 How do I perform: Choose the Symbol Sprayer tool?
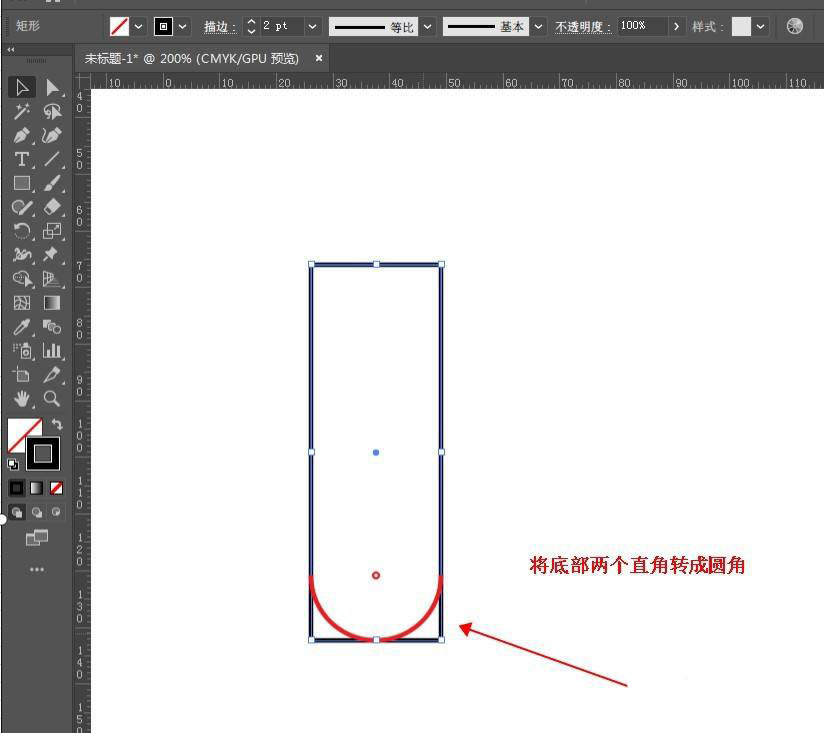22,351
